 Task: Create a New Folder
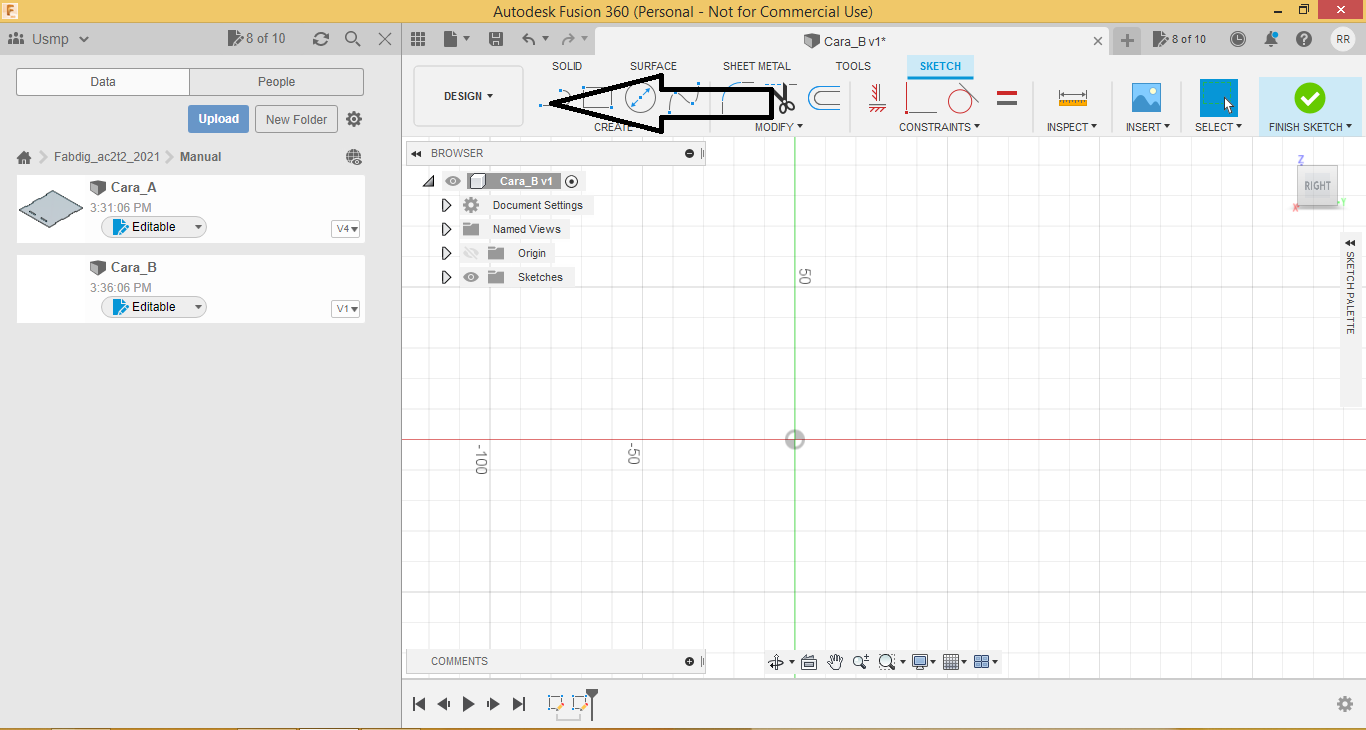click(x=297, y=119)
